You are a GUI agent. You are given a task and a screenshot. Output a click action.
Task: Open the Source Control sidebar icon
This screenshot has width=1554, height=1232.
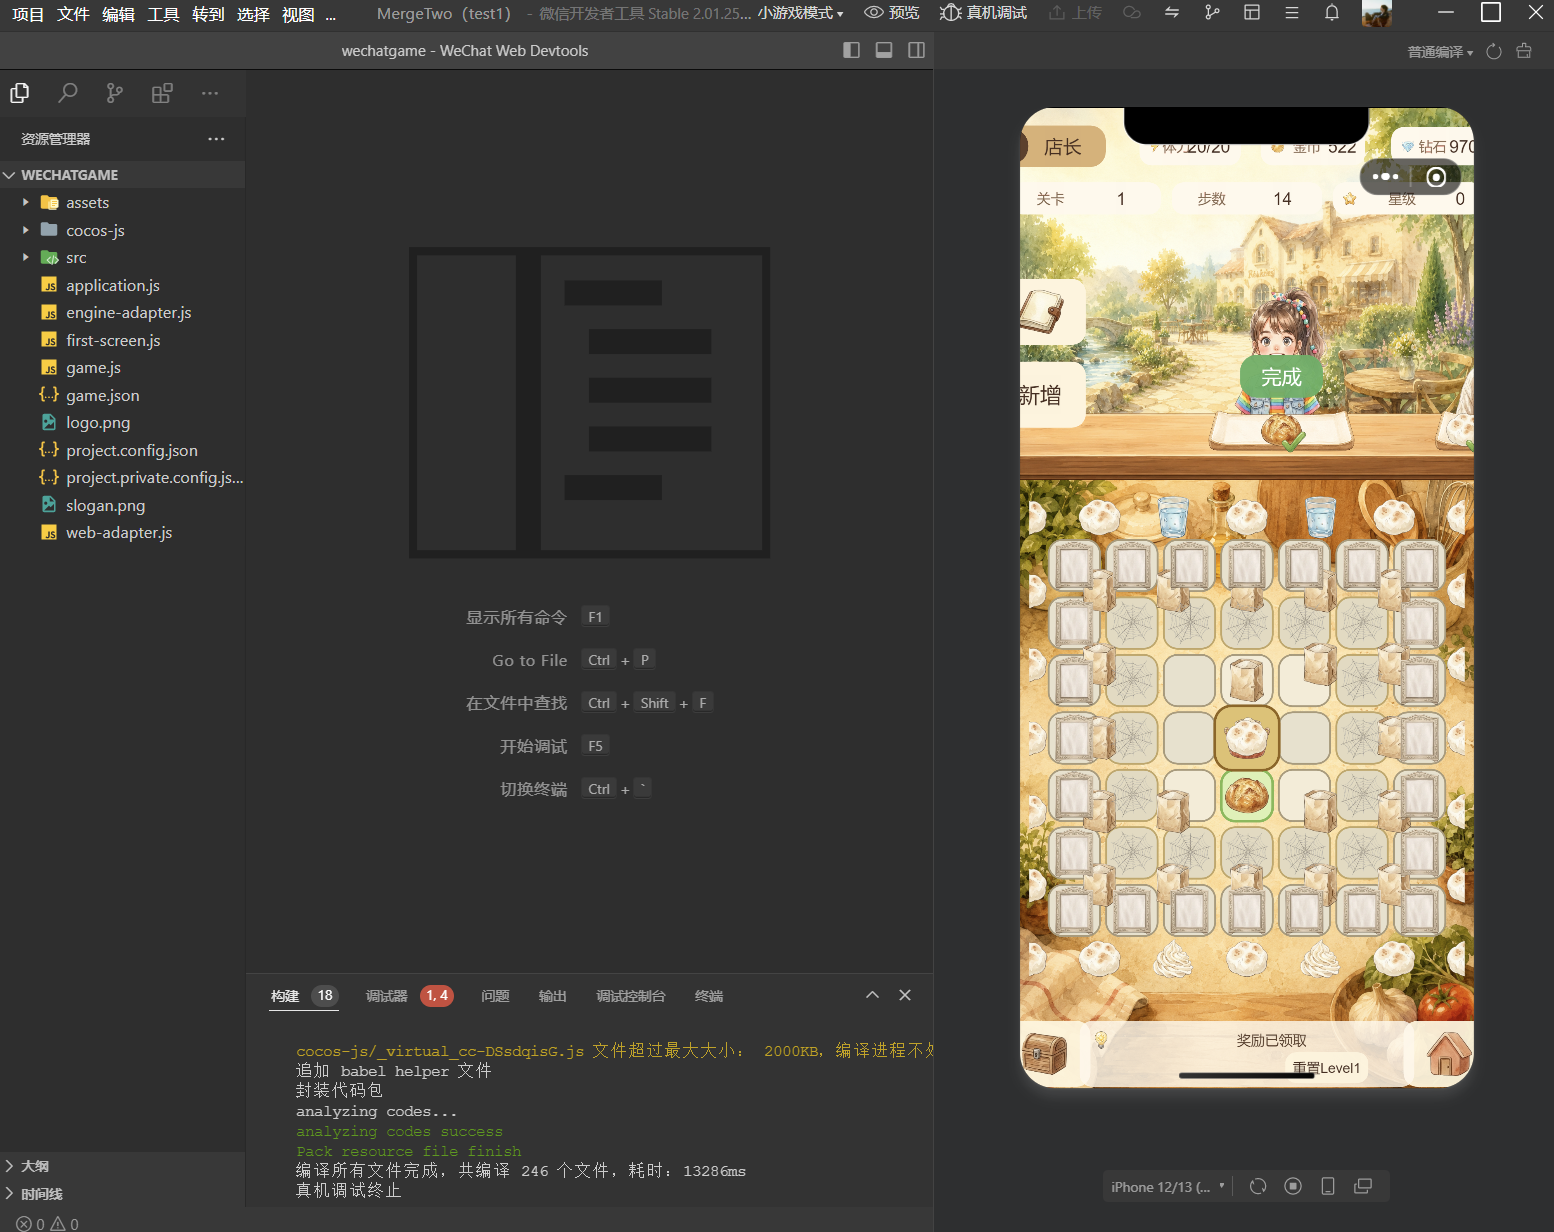(115, 93)
